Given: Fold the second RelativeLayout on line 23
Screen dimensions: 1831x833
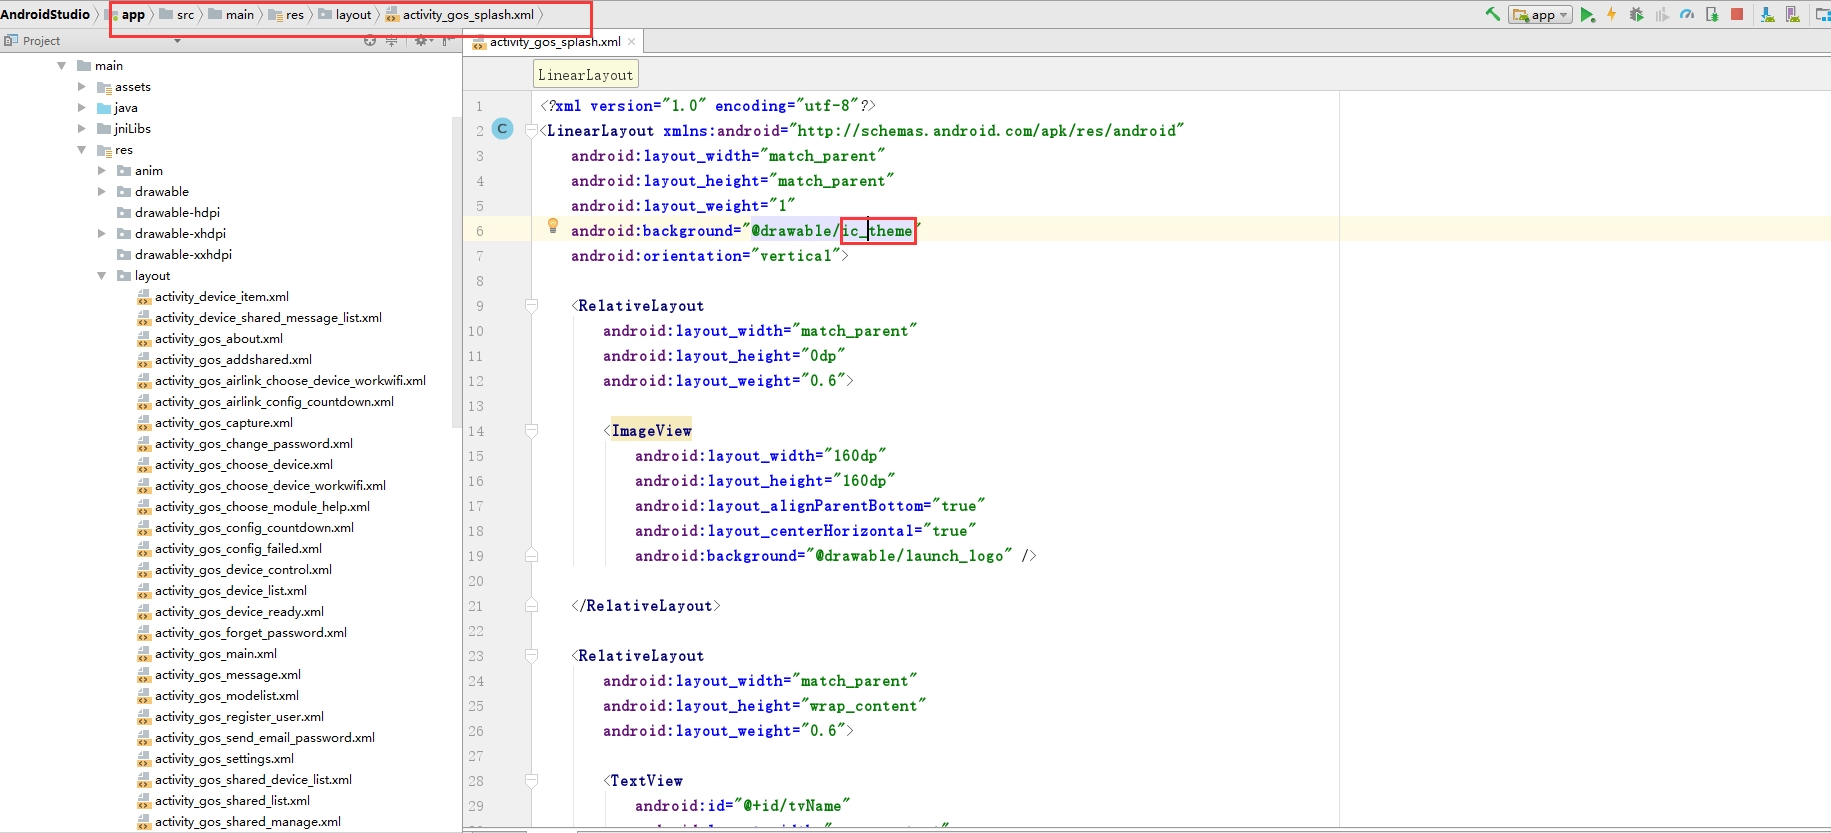Looking at the screenshot, I should [x=532, y=655].
